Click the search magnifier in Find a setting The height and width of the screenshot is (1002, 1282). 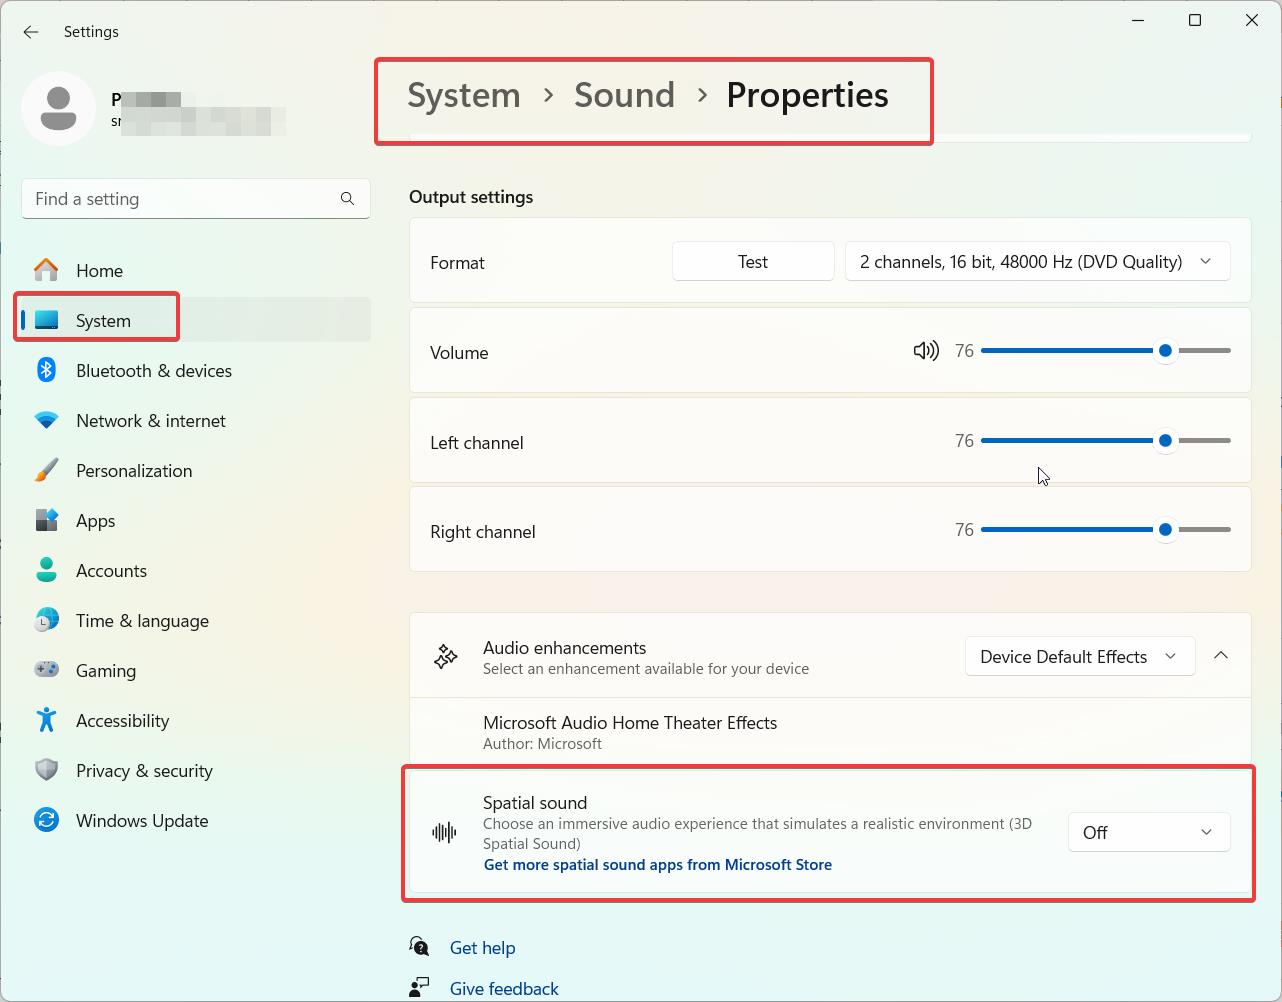(x=347, y=199)
